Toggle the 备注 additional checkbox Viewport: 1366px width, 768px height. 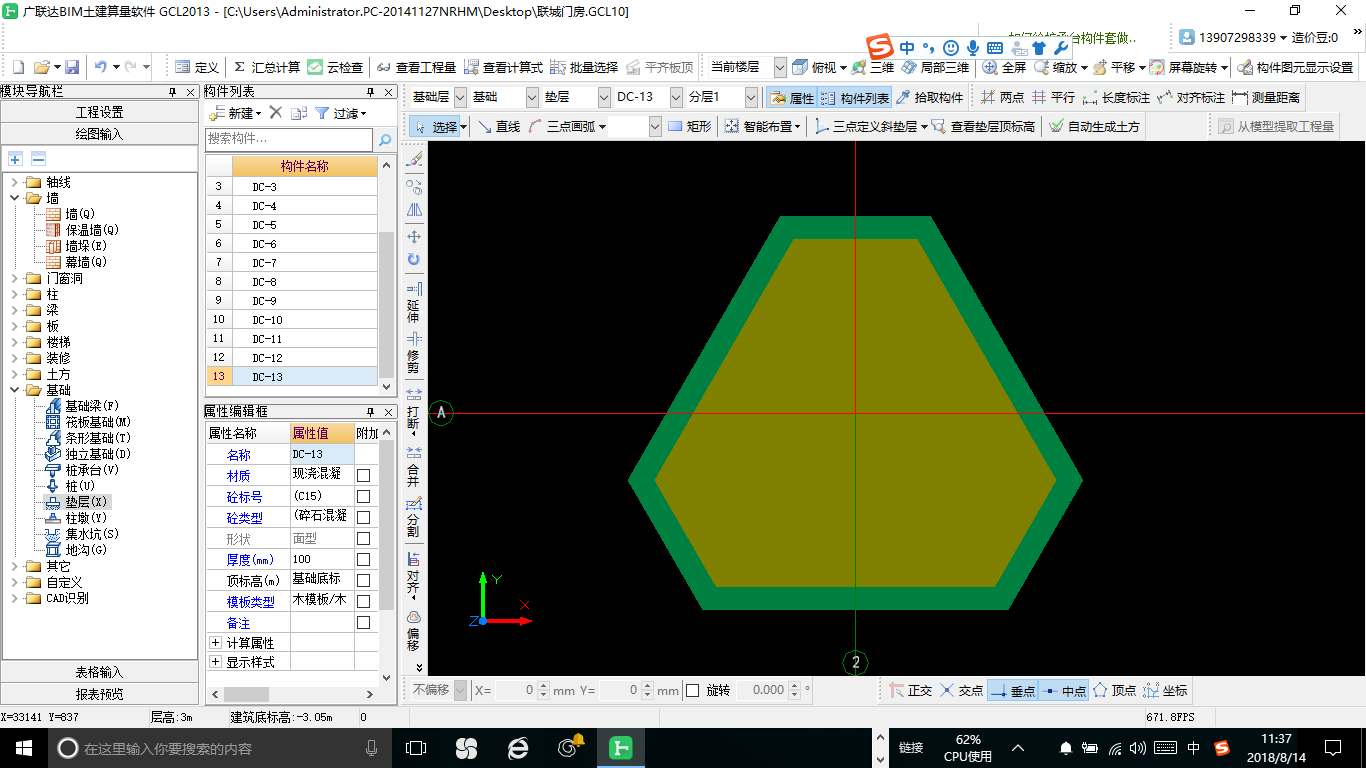364,623
